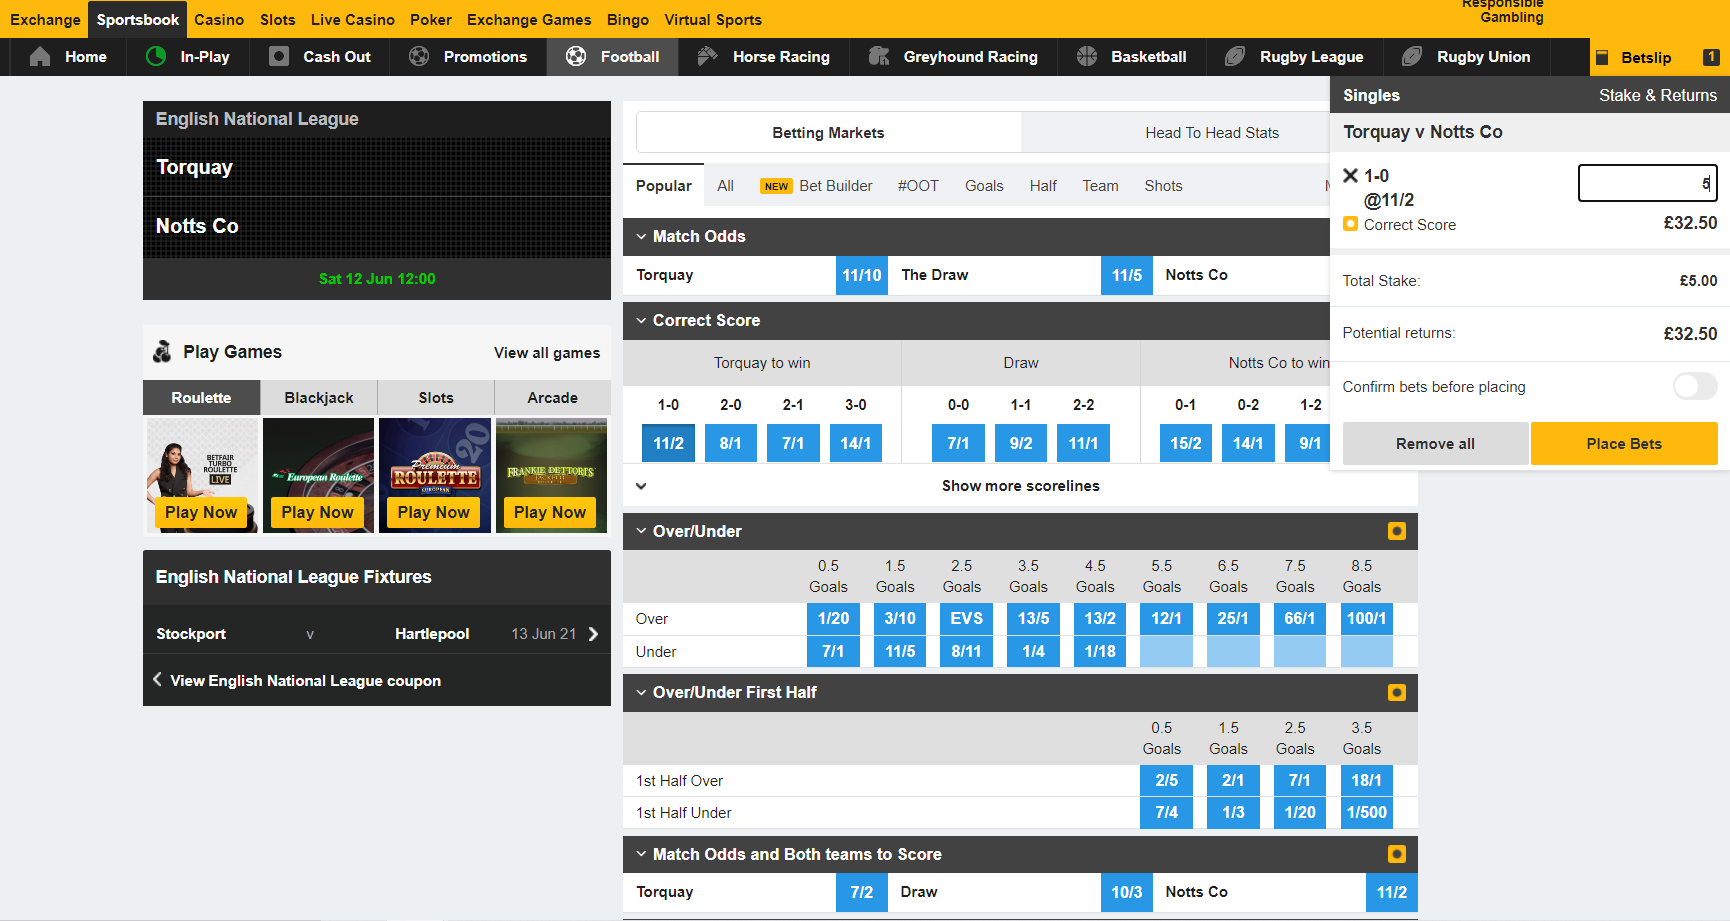Open the Promotions section
The image size is (1730, 921).
point(417,56)
